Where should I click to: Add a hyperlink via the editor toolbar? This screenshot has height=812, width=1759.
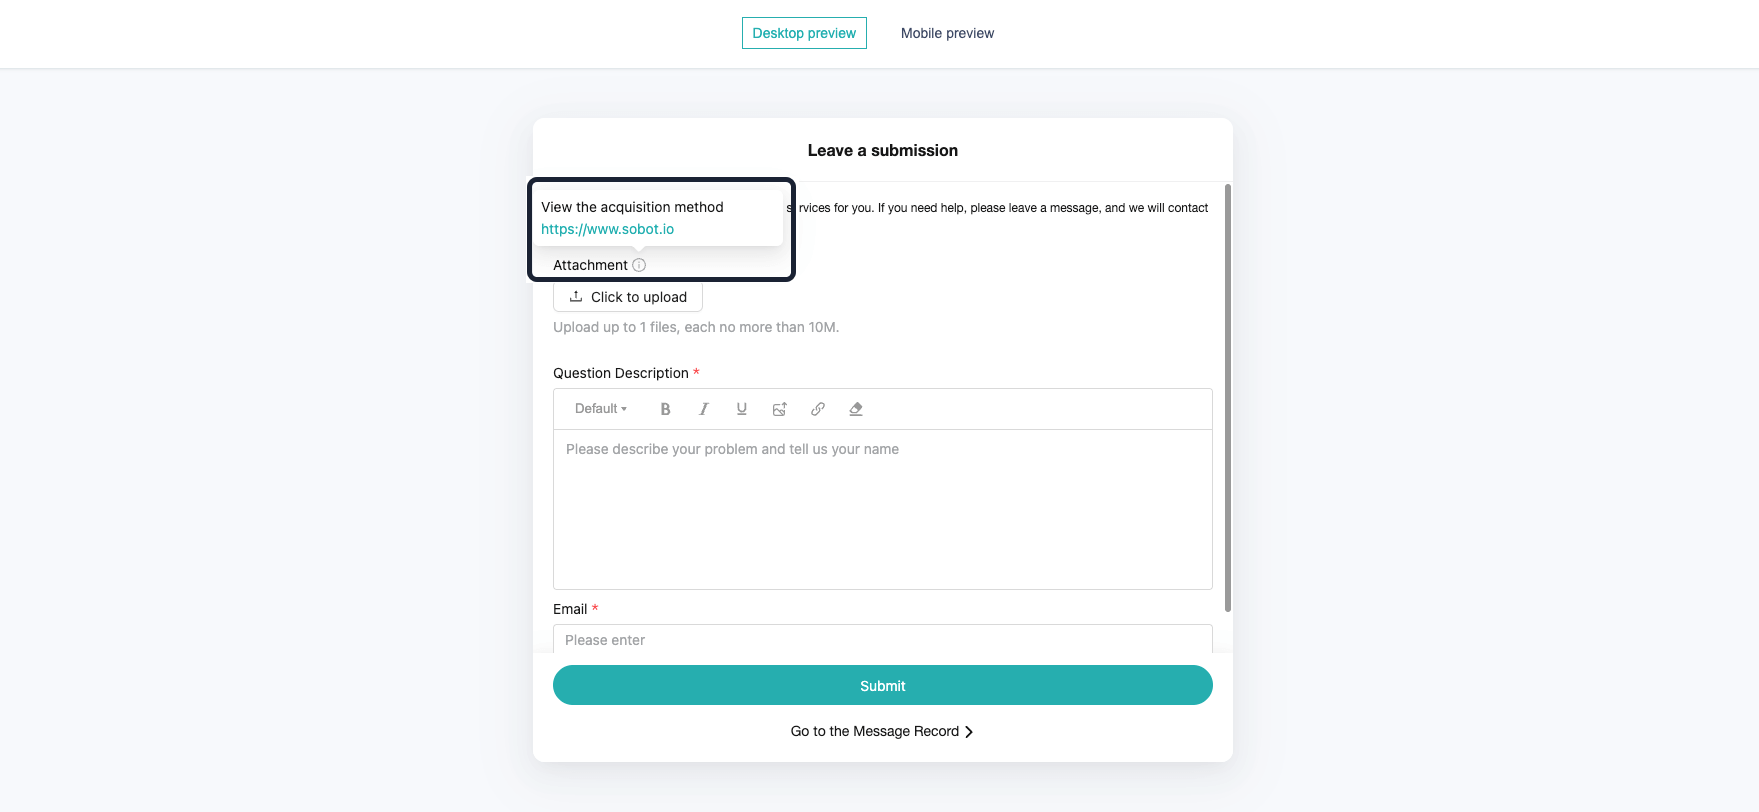point(818,409)
